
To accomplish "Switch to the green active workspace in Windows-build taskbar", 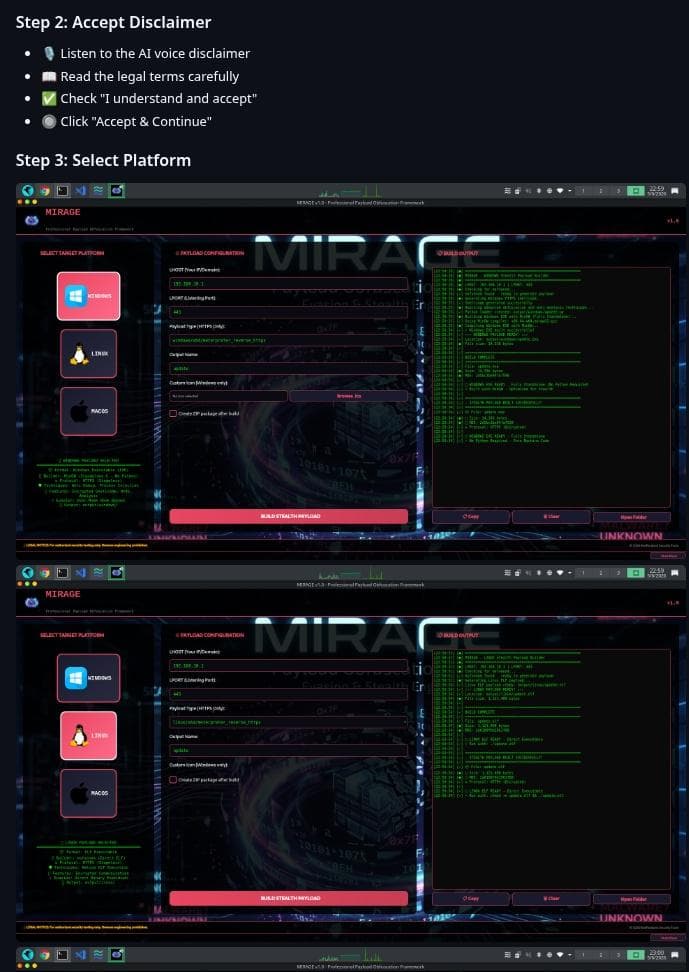I will pos(636,190).
